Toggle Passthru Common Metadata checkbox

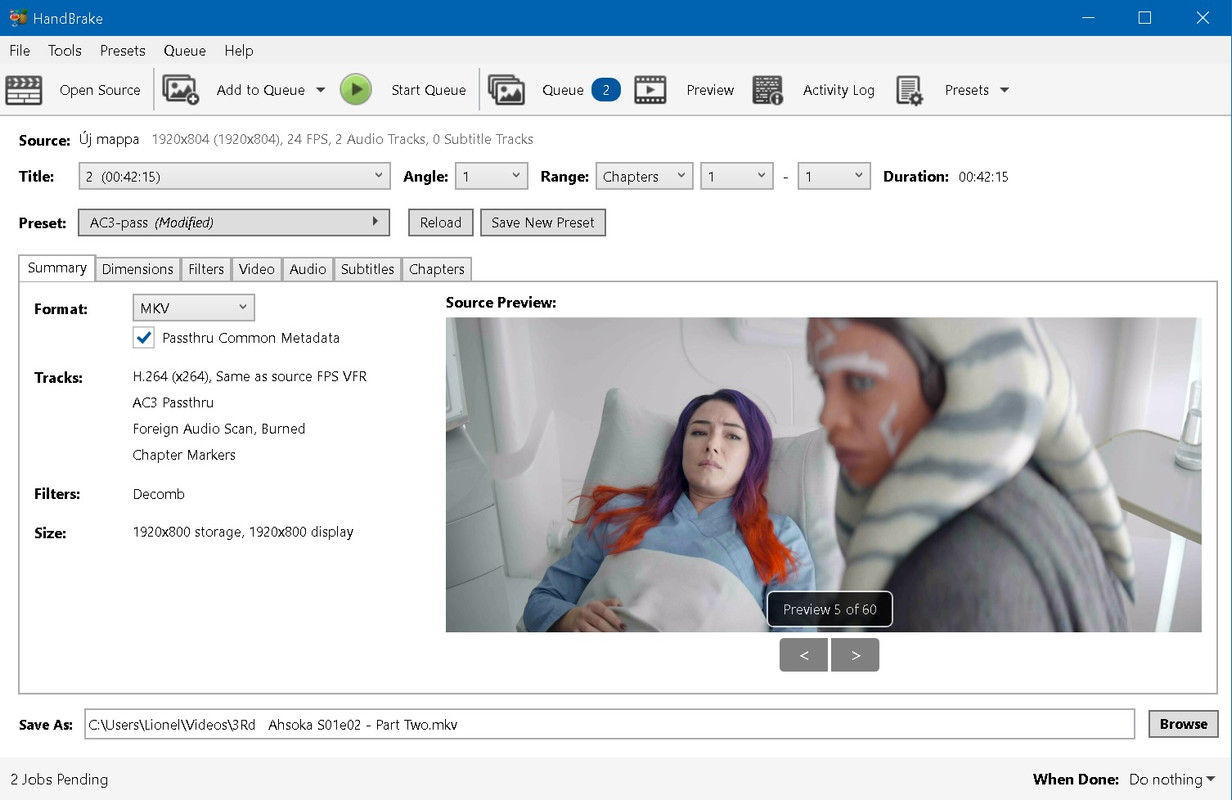pos(144,338)
